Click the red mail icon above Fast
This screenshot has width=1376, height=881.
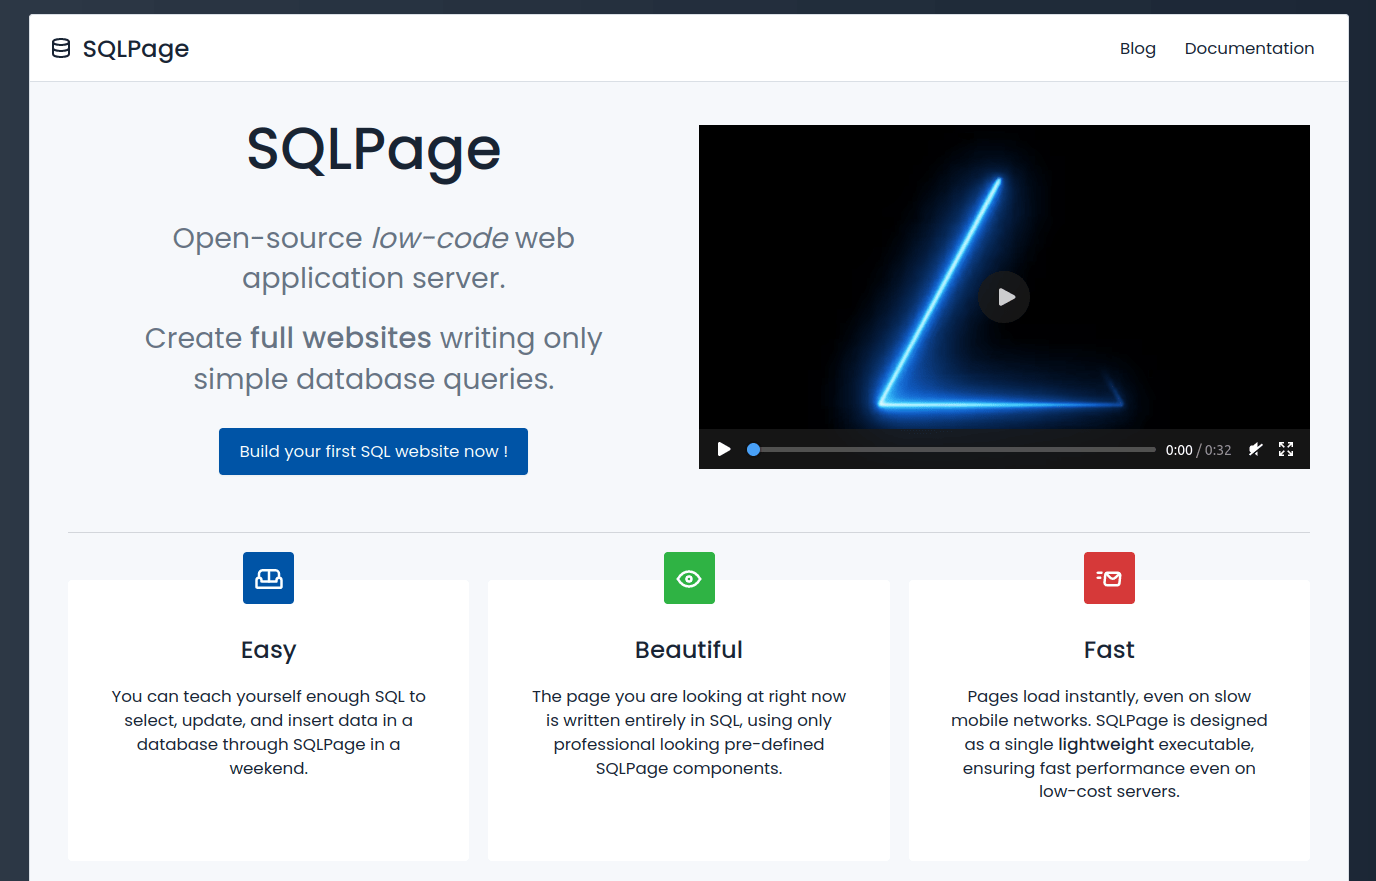[1109, 578]
